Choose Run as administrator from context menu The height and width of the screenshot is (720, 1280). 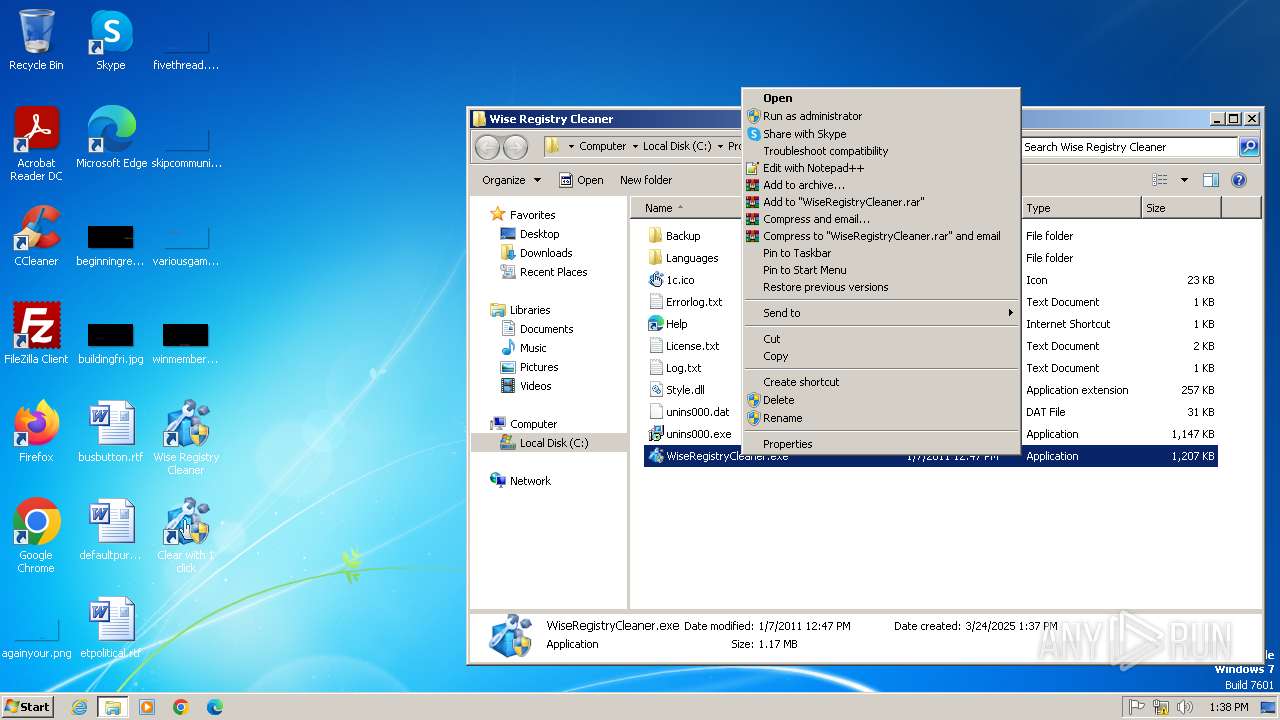click(x=881, y=116)
